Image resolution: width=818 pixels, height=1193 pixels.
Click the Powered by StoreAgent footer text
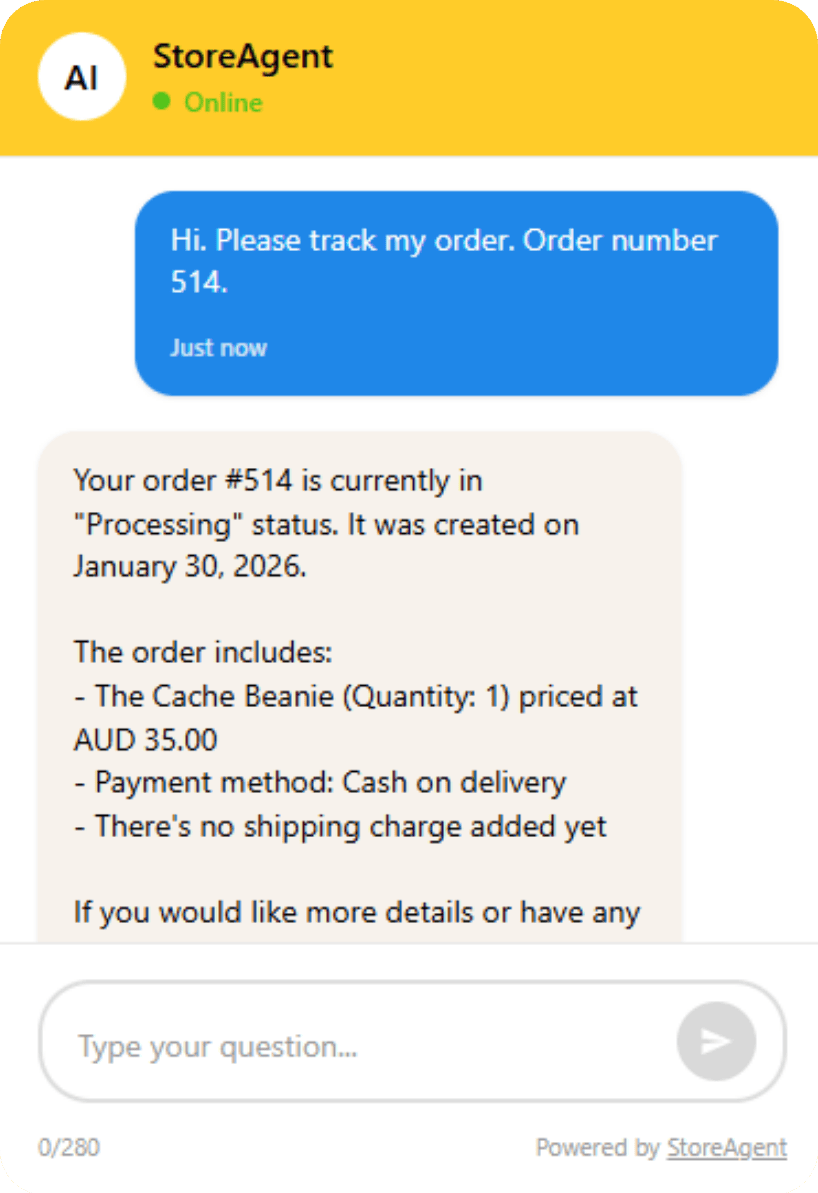(x=662, y=1147)
